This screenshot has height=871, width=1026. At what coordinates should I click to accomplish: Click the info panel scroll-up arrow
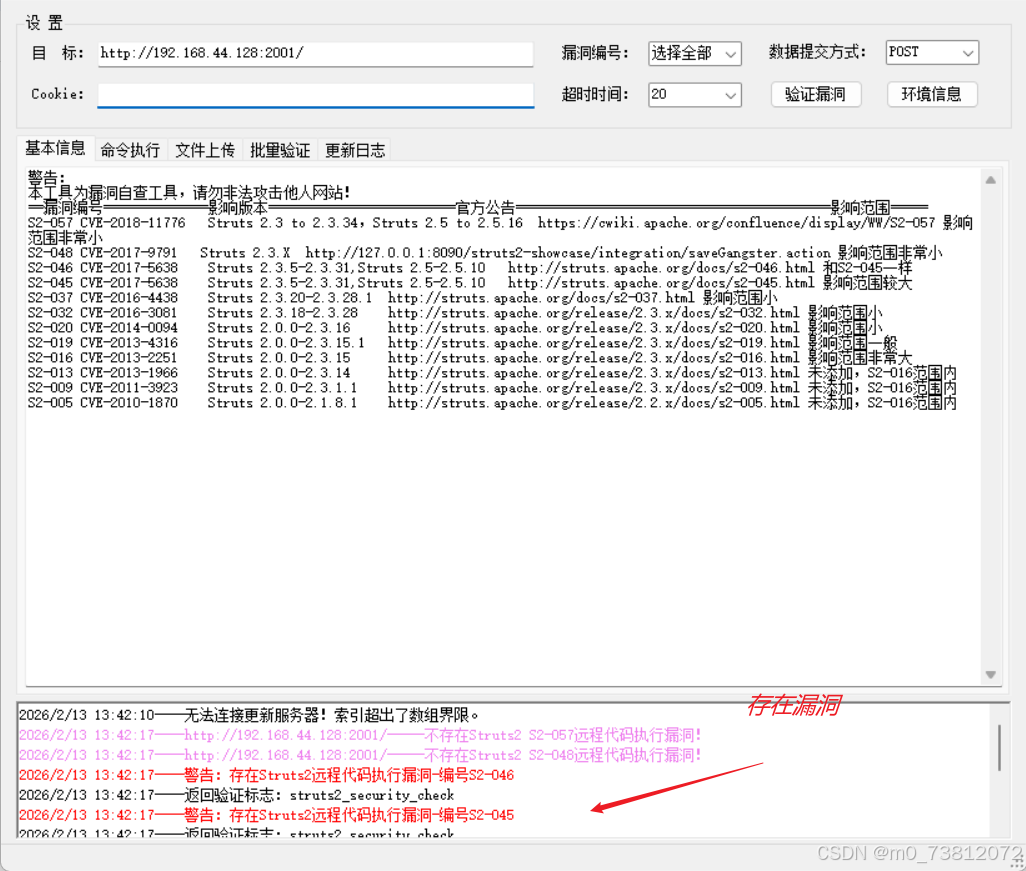tap(991, 180)
